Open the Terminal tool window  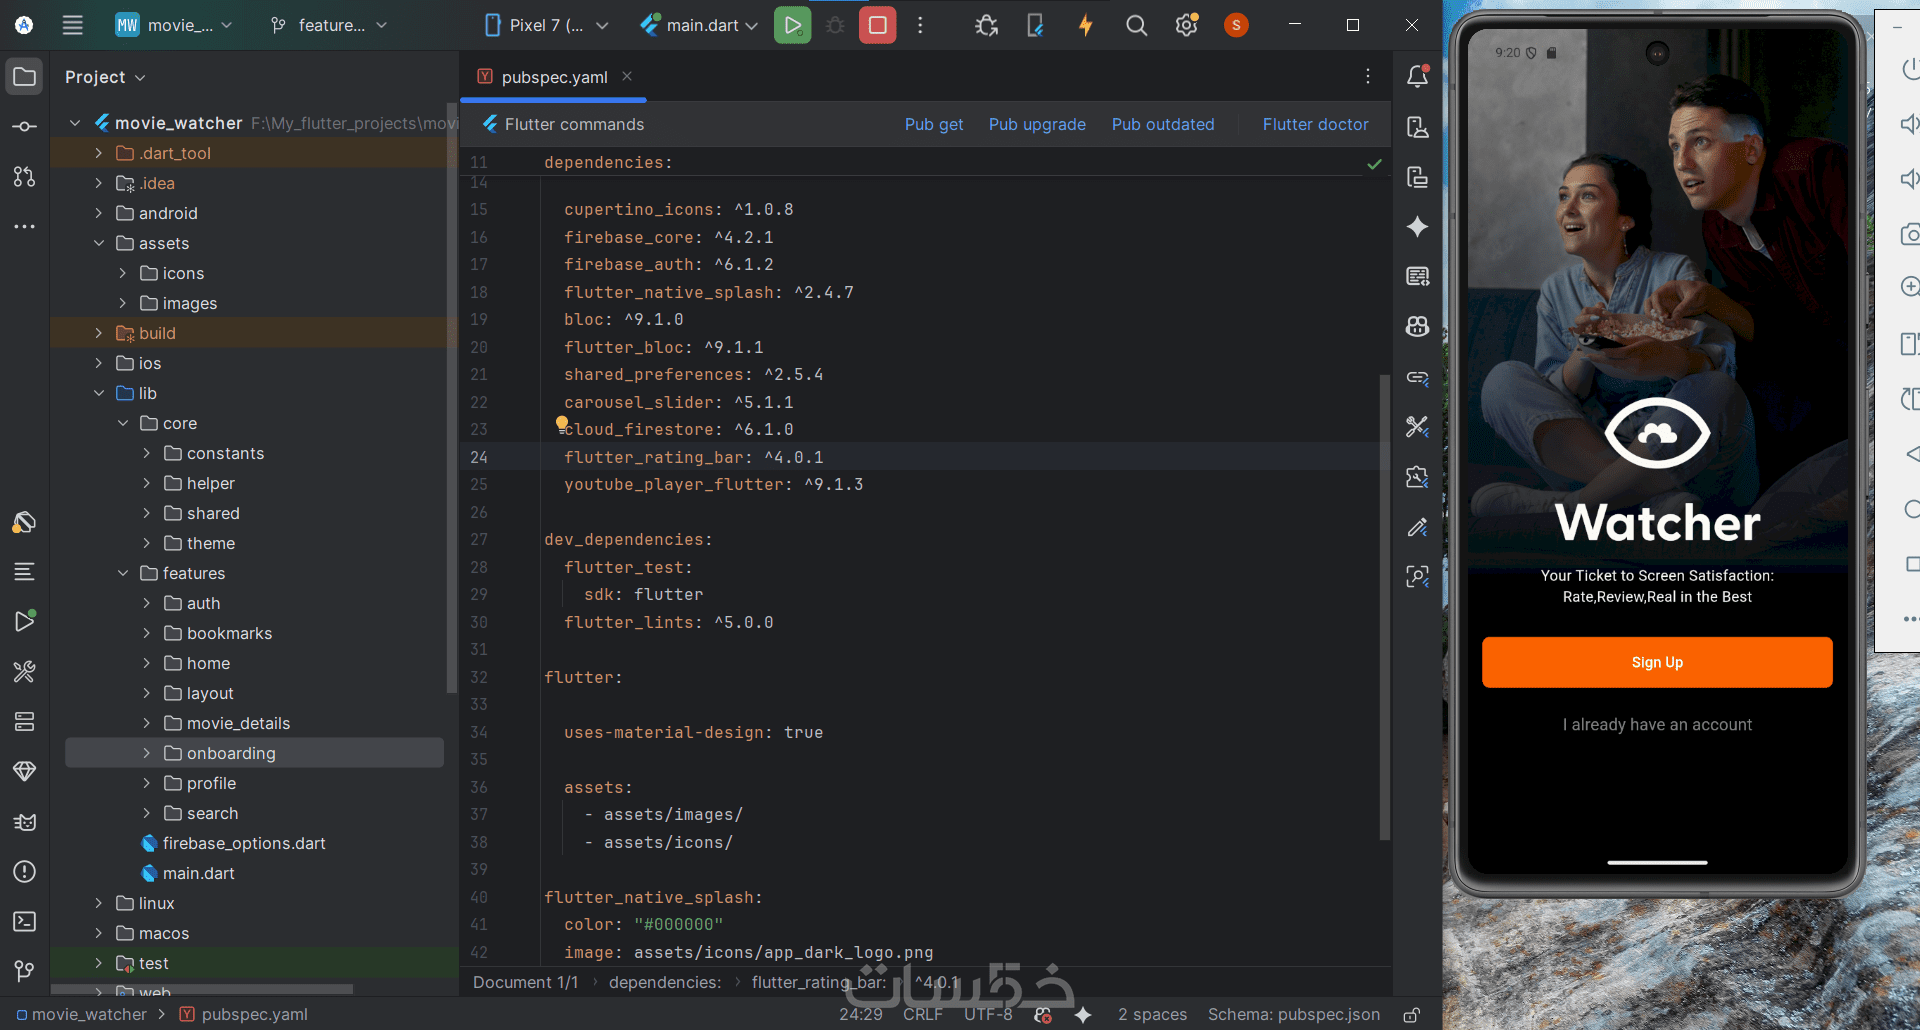coord(24,921)
